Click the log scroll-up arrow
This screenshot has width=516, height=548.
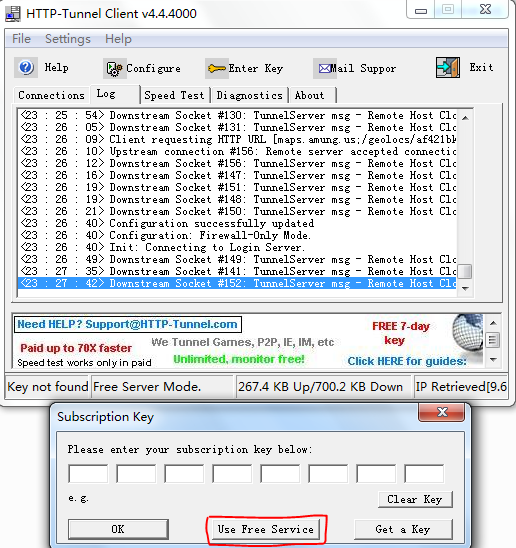[465, 118]
